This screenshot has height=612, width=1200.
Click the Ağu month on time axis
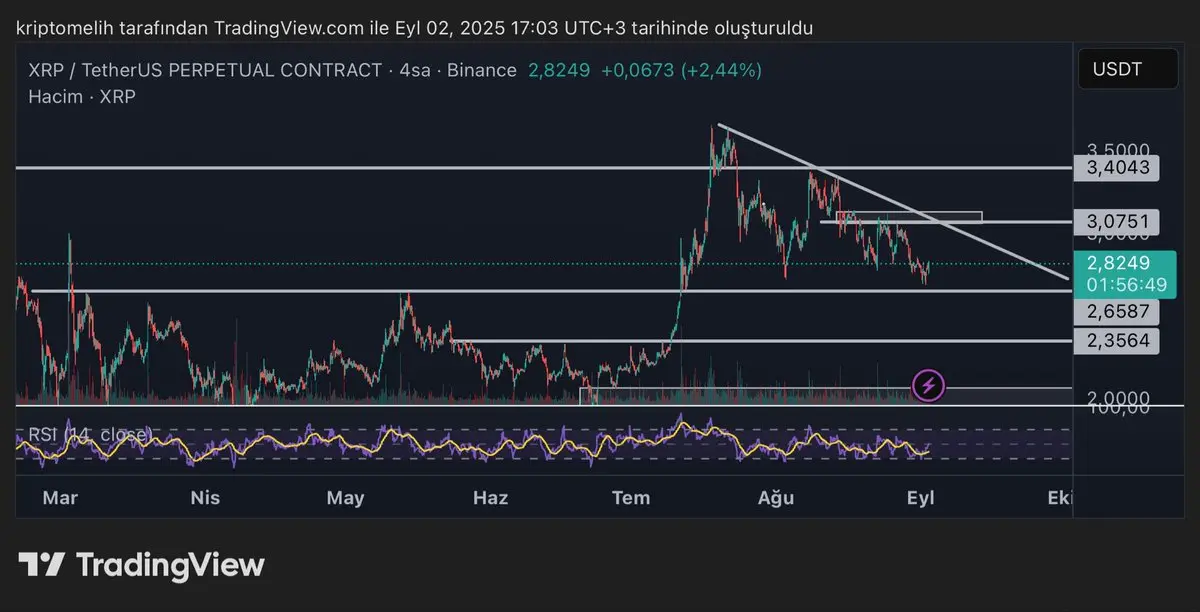click(776, 498)
